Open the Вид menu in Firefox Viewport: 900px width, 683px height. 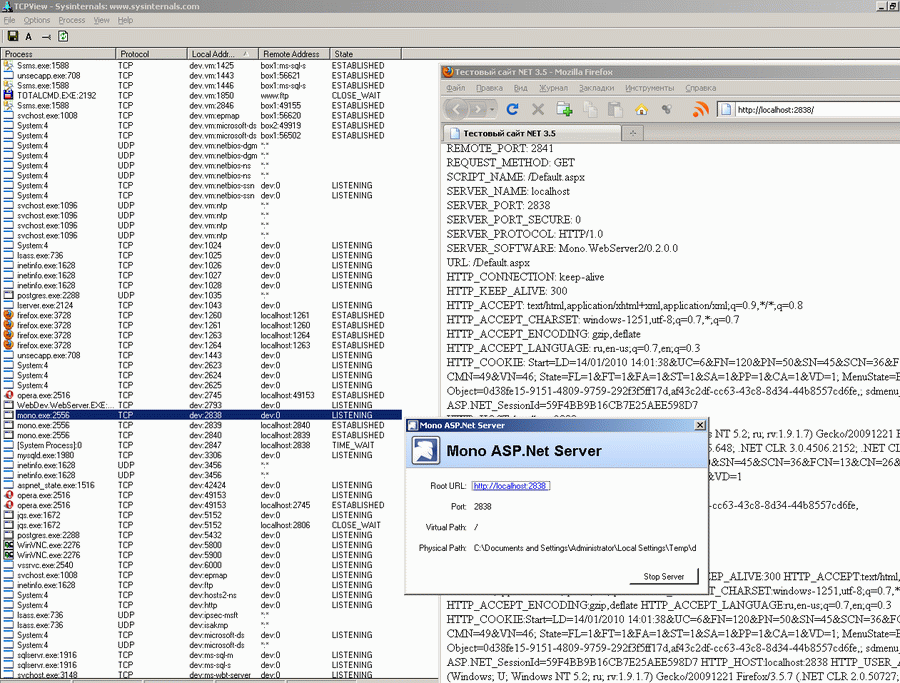(521, 88)
